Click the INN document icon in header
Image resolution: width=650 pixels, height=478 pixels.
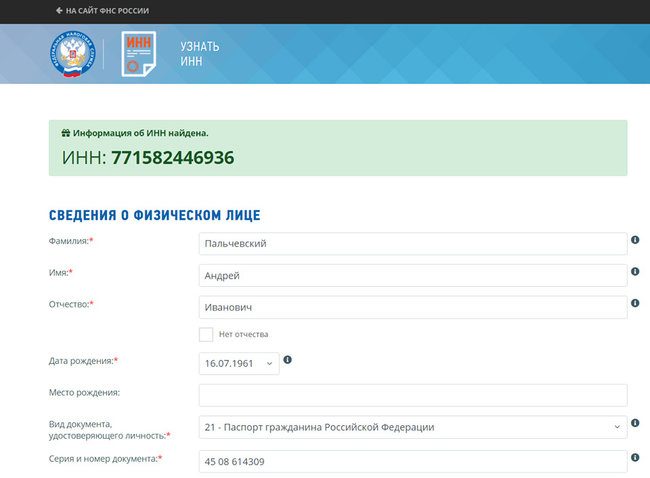[139, 54]
